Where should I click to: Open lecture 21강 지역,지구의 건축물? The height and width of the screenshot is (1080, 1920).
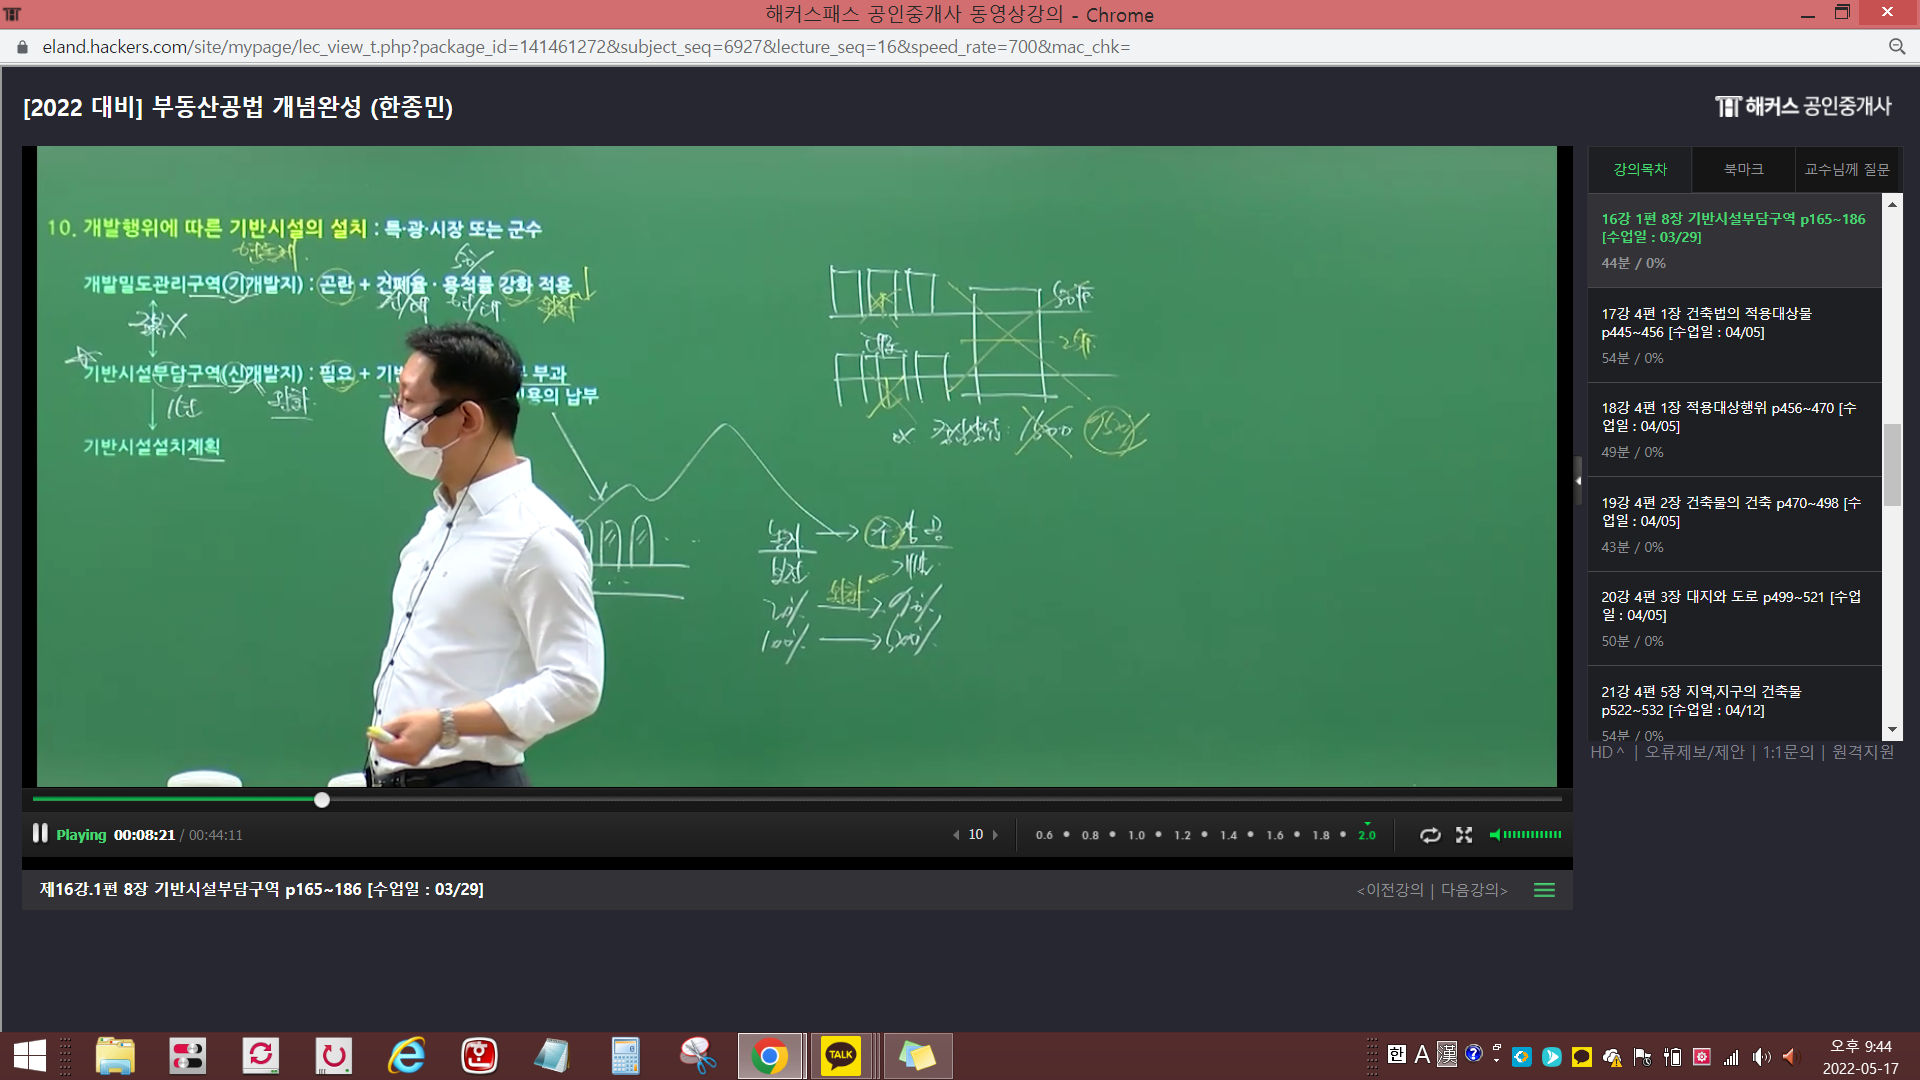click(x=1734, y=704)
